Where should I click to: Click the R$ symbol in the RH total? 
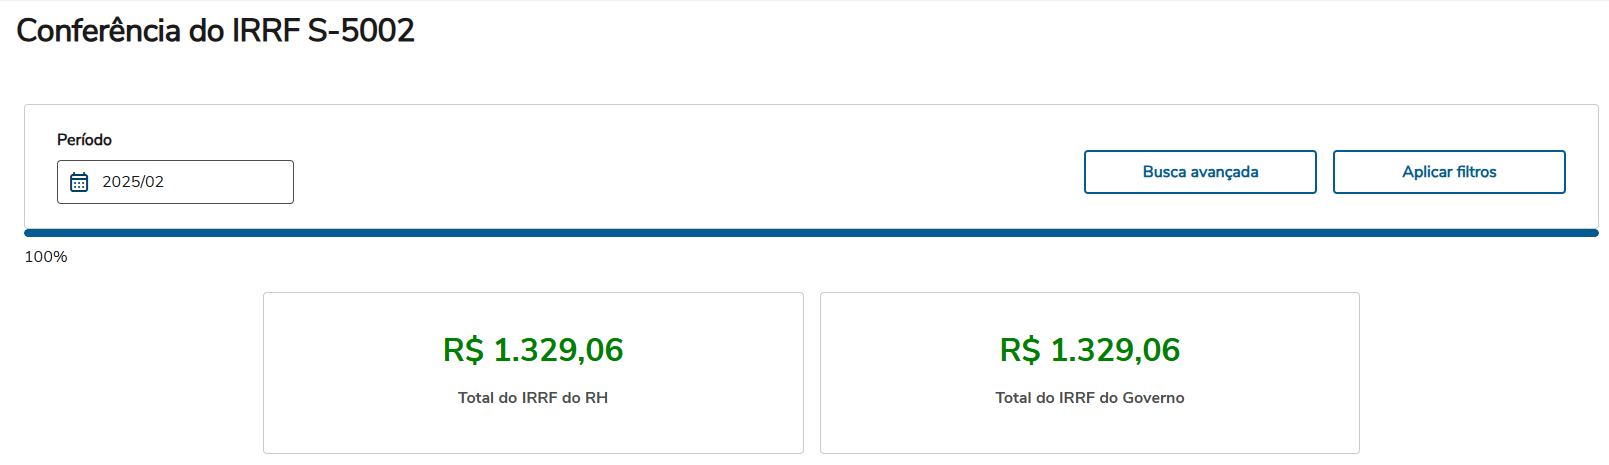pyautogui.click(x=463, y=350)
